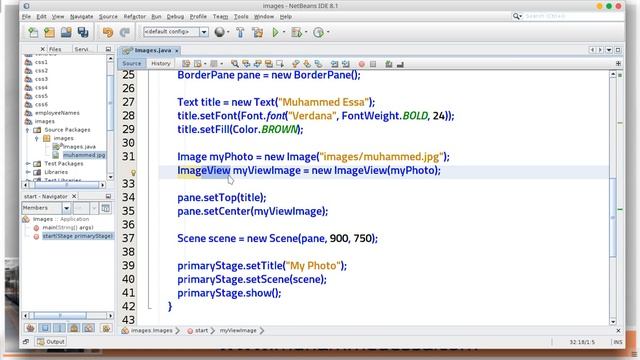Click the Debug Project icon
Screen dimensions: 640x360
tap(297, 32)
